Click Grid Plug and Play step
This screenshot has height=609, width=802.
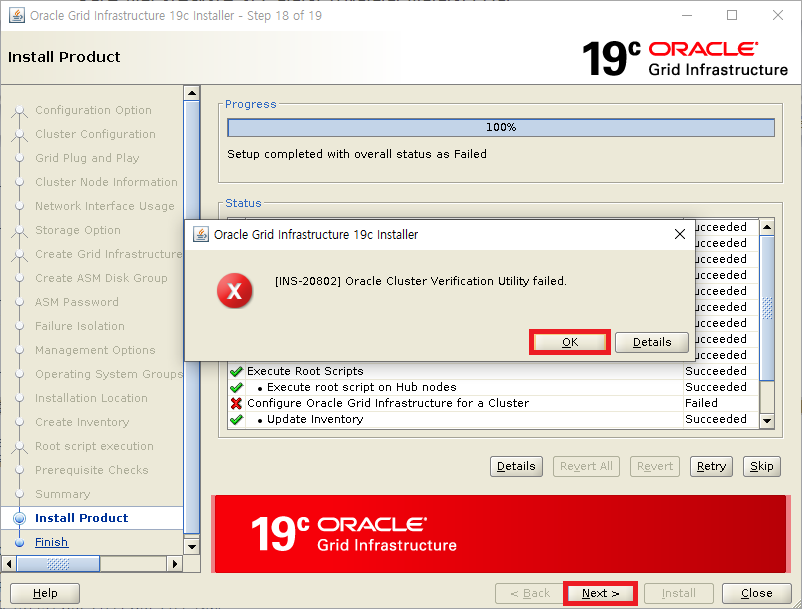tap(87, 159)
